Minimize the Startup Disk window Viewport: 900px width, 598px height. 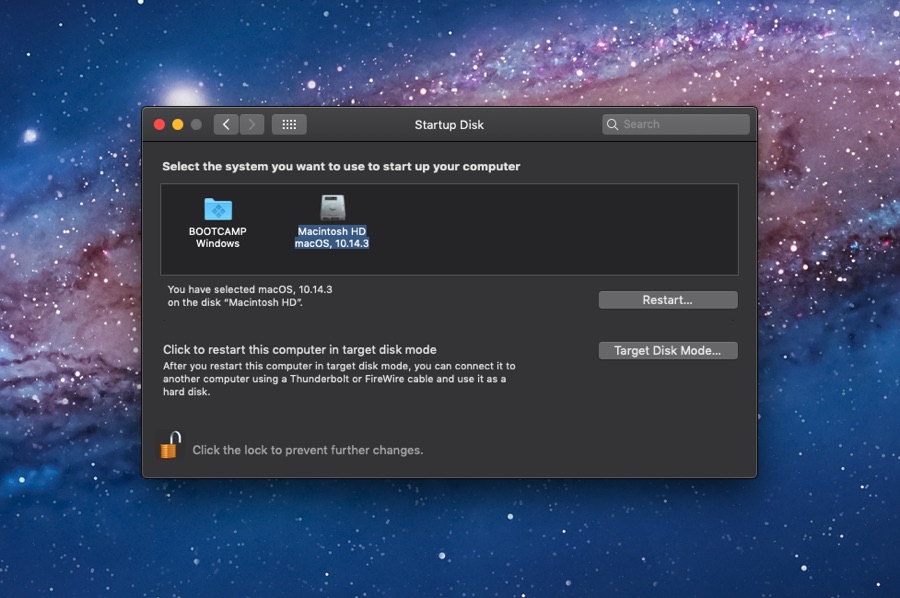(x=178, y=125)
